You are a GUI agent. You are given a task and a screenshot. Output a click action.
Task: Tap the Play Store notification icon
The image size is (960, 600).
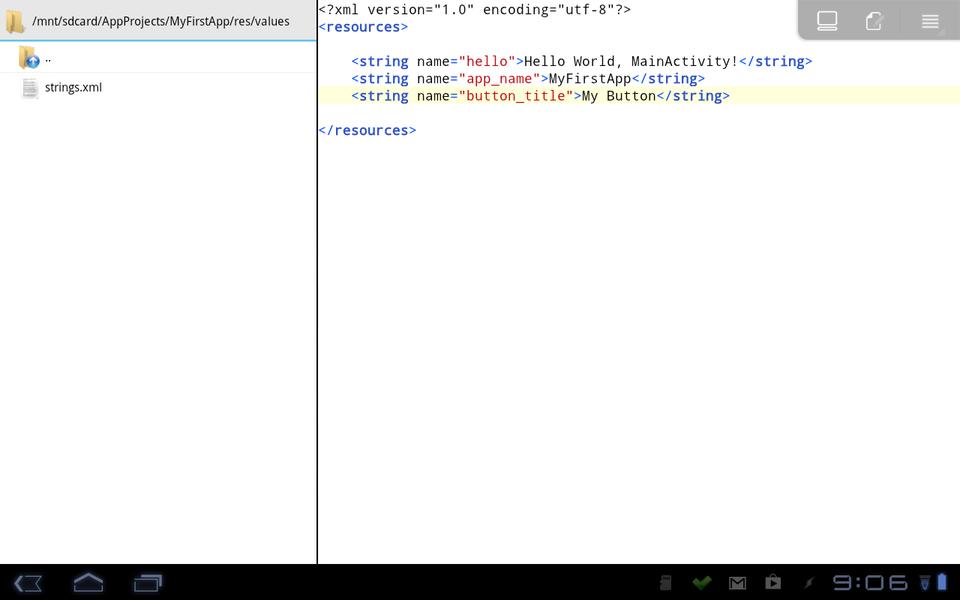773,582
